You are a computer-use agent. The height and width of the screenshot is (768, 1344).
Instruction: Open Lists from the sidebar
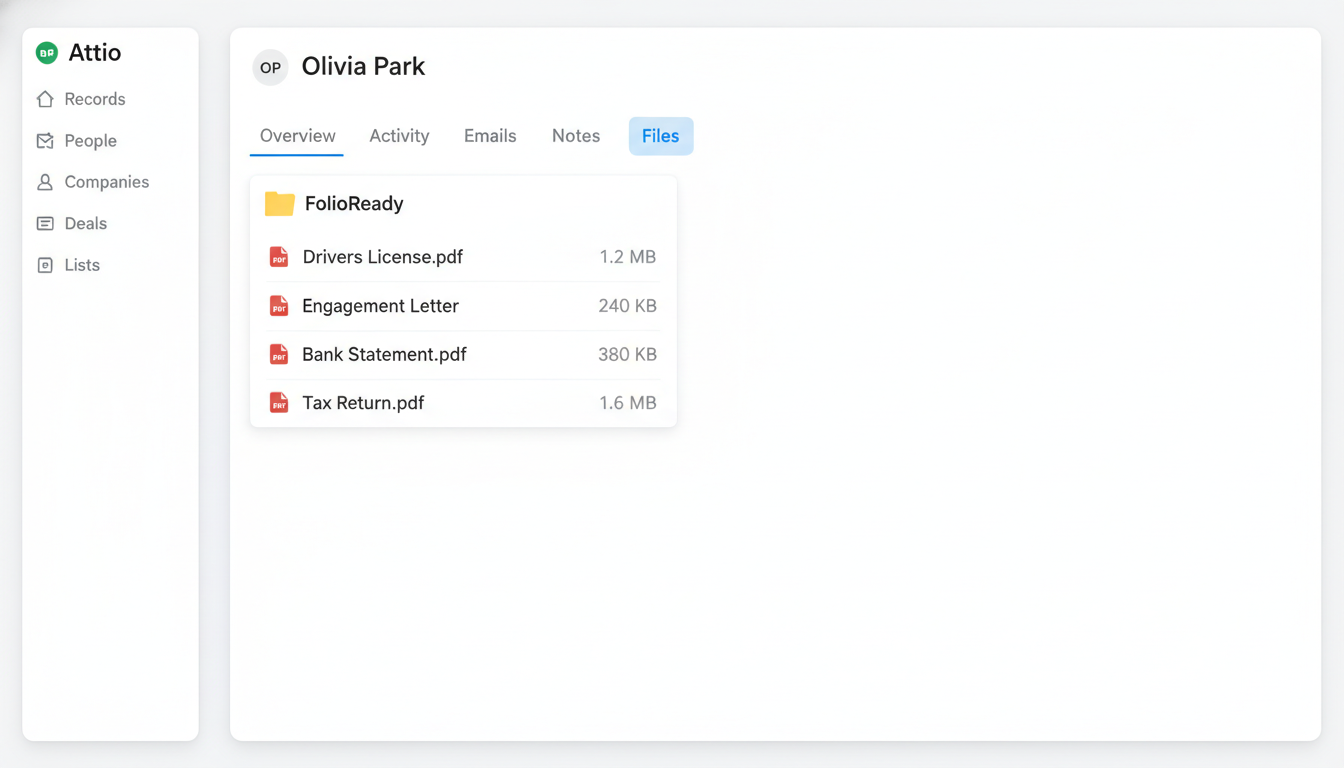click(x=82, y=265)
